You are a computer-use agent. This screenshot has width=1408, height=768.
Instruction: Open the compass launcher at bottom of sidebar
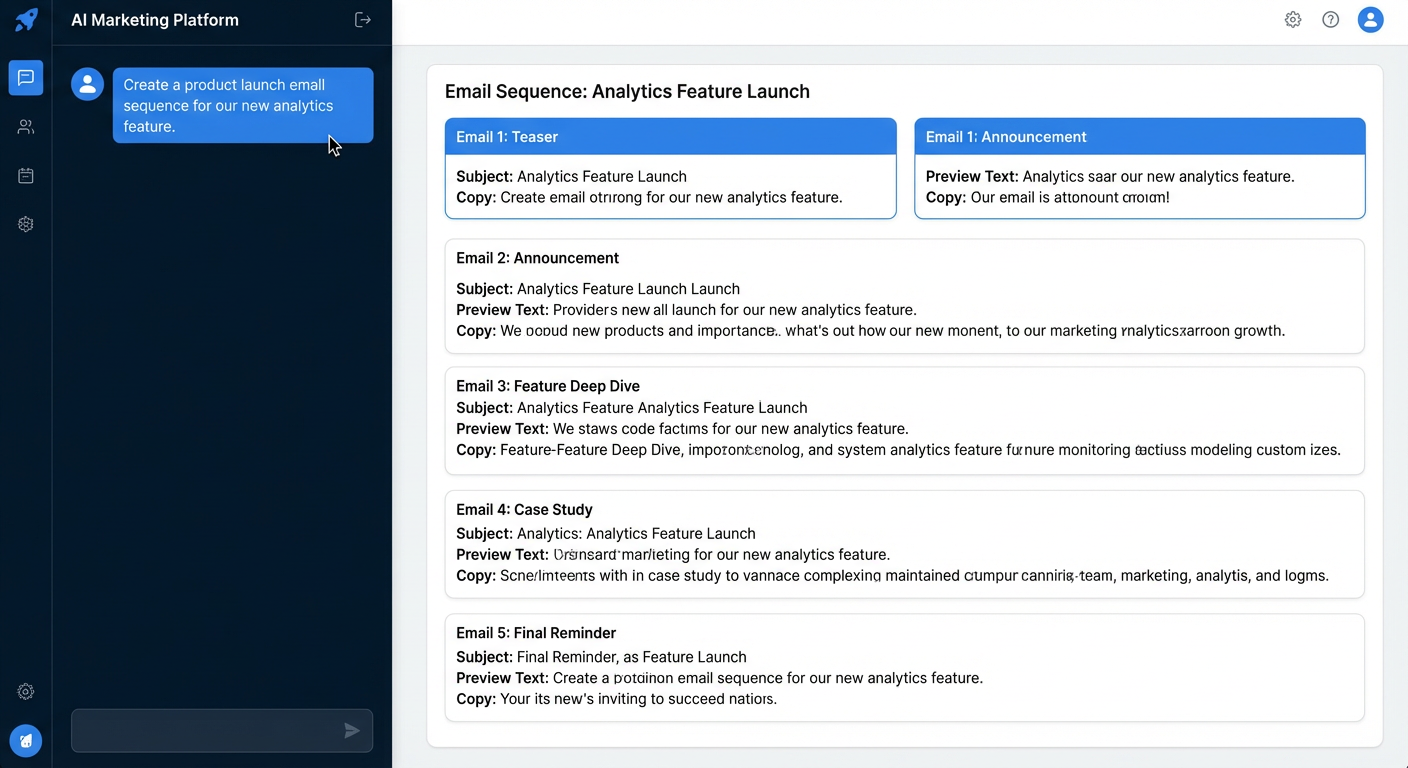(x=25, y=741)
